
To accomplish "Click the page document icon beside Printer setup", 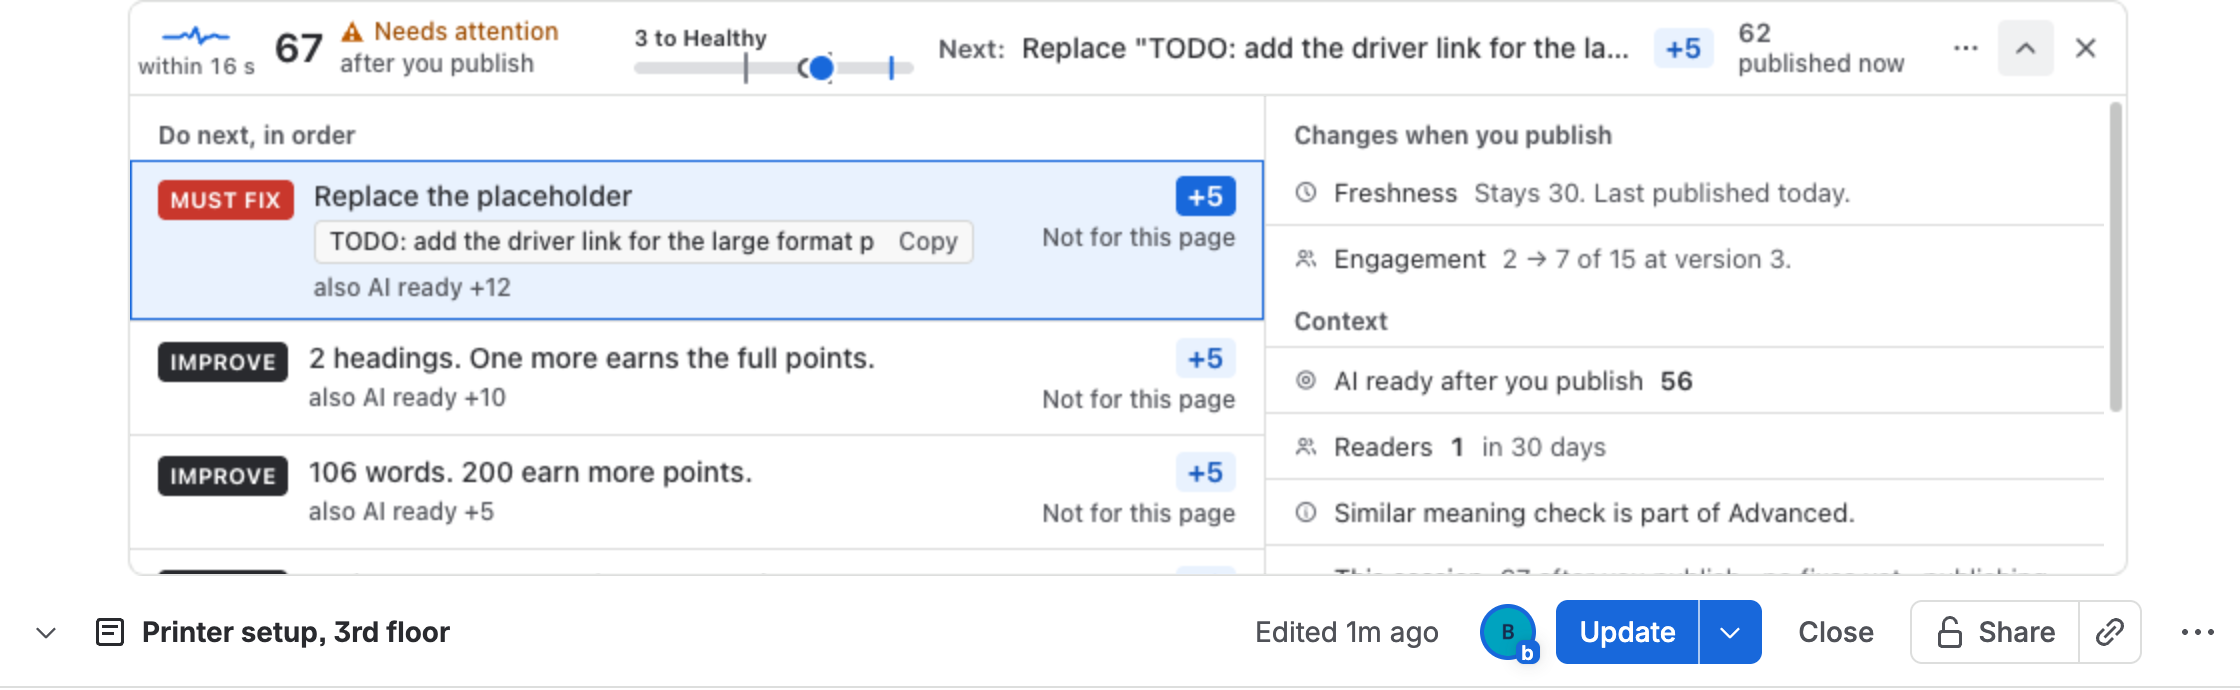I will (x=109, y=632).
